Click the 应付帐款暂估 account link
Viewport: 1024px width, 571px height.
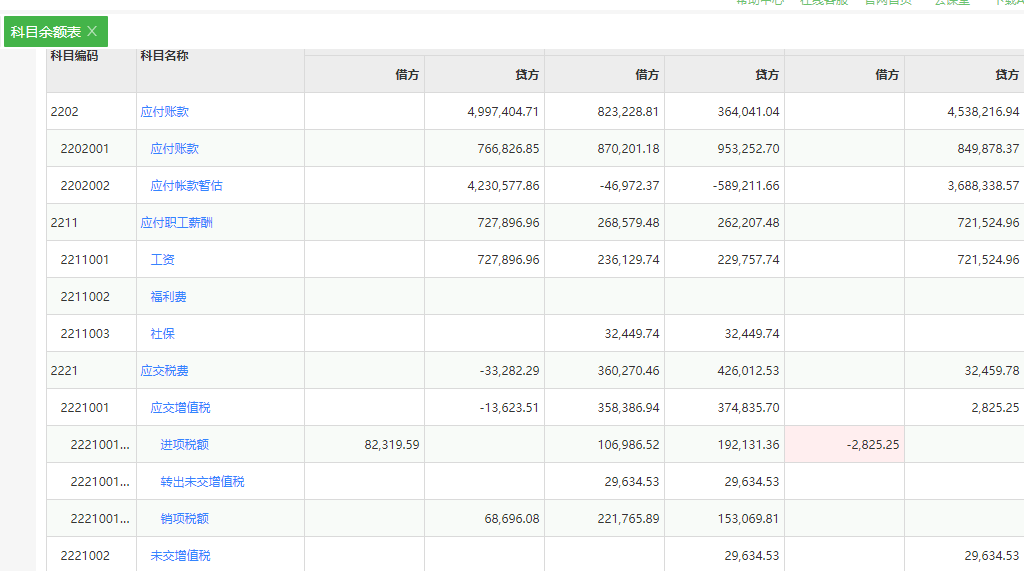point(186,186)
